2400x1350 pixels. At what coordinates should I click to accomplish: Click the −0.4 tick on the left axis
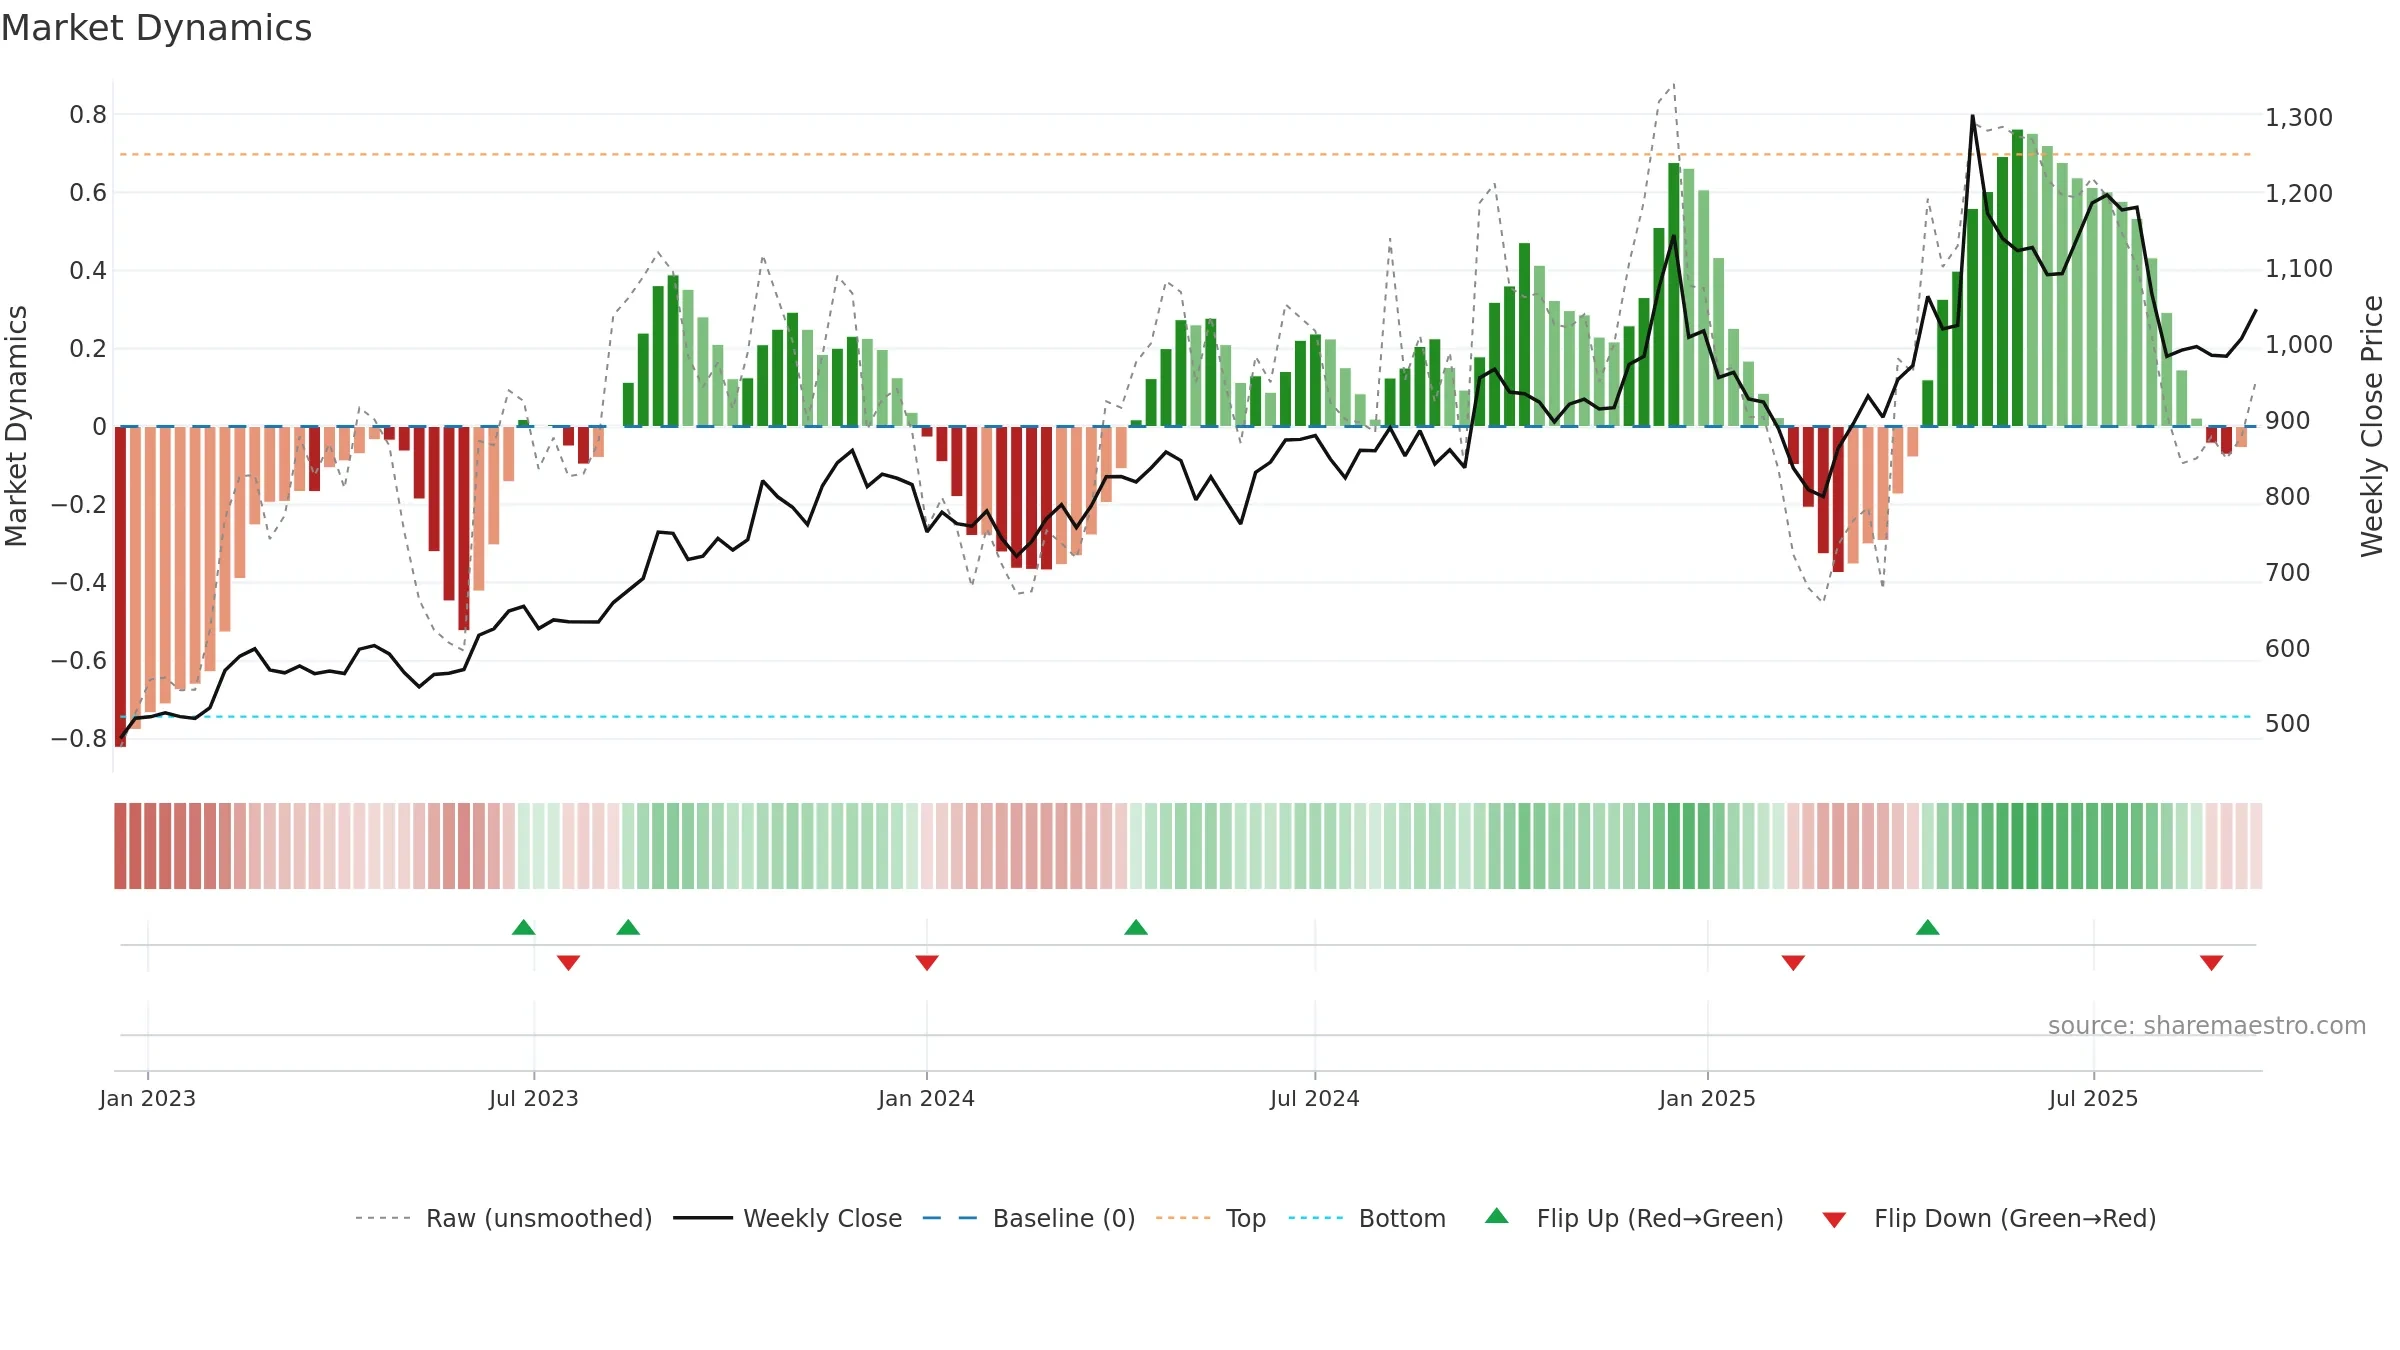79,583
